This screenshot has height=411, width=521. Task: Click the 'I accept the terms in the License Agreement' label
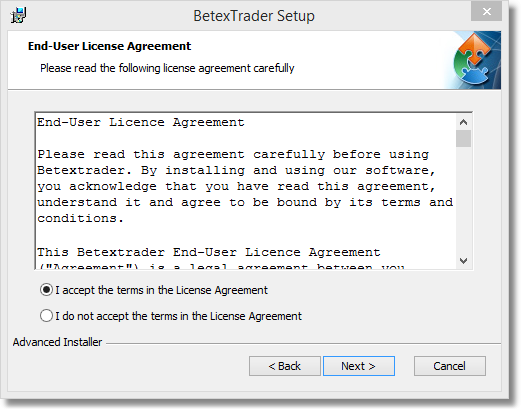tap(161, 290)
